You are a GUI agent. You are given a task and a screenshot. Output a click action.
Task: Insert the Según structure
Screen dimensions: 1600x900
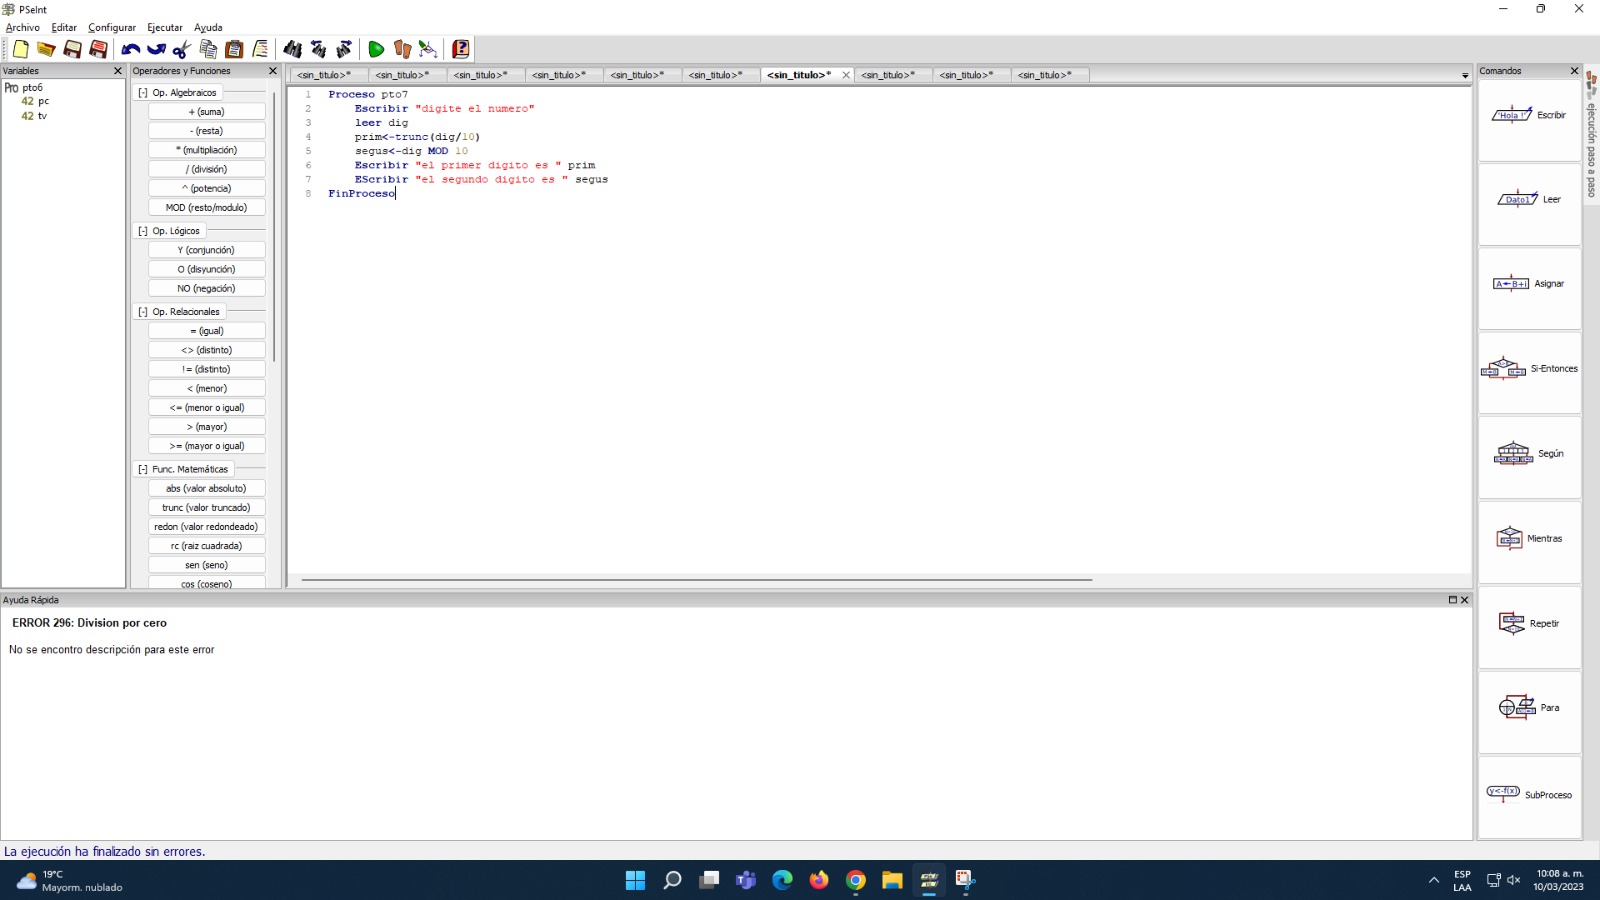click(1529, 458)
